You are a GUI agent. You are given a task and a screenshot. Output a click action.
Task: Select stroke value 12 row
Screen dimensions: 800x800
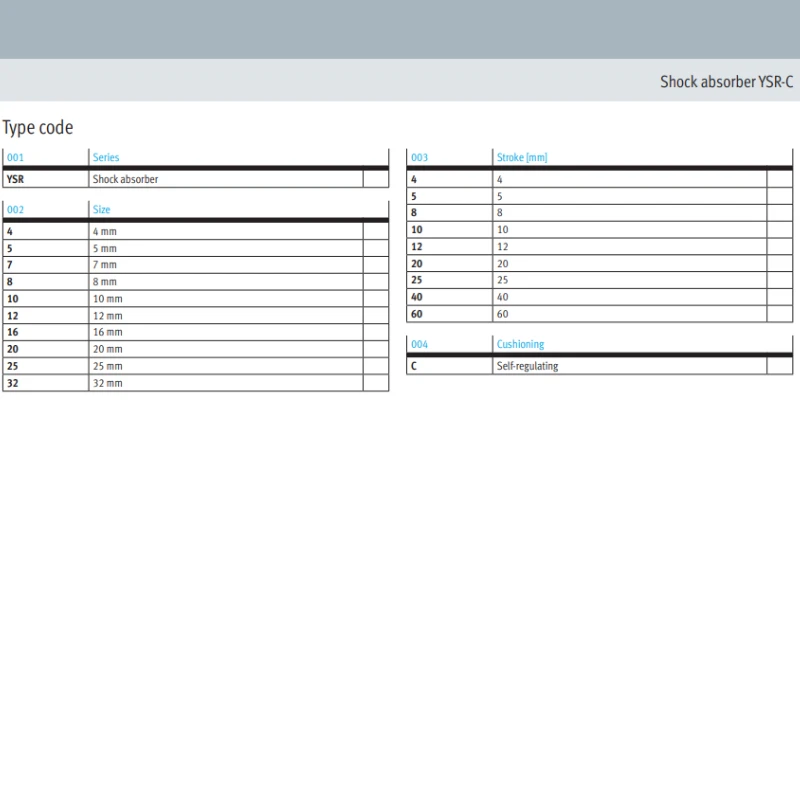click(599, 246)
